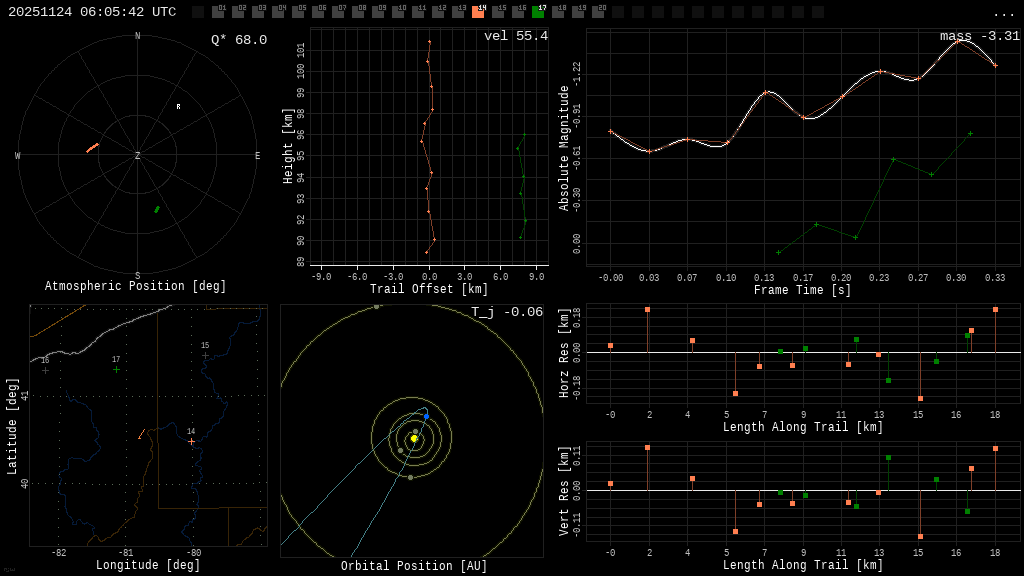Click the Vert Res [km] axis label

[x=564, y=491]
